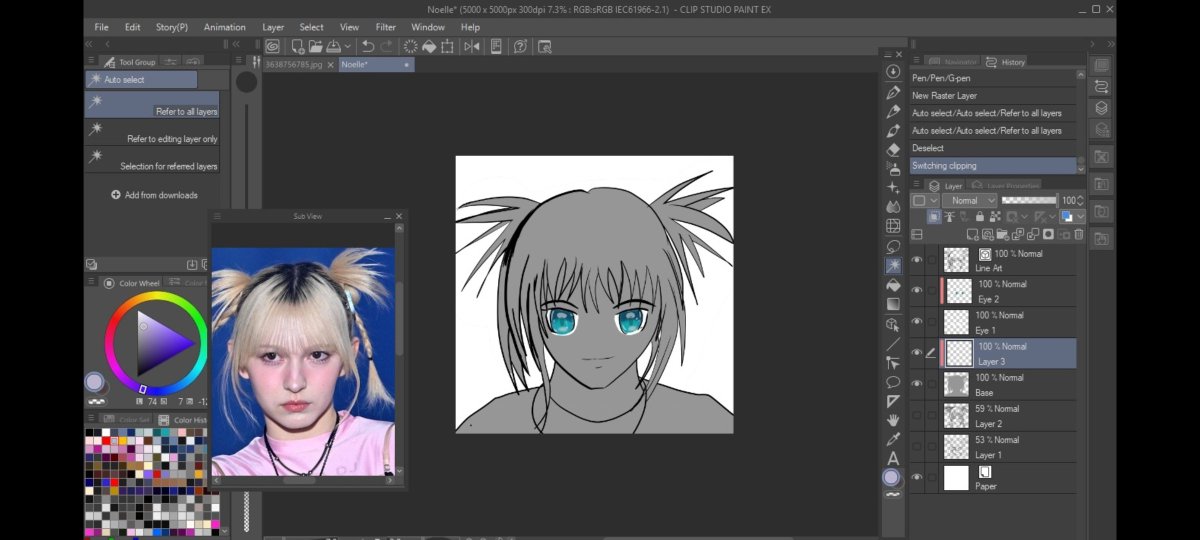Open Clip Studio support help icon
1200x540 pixels.
520,46
